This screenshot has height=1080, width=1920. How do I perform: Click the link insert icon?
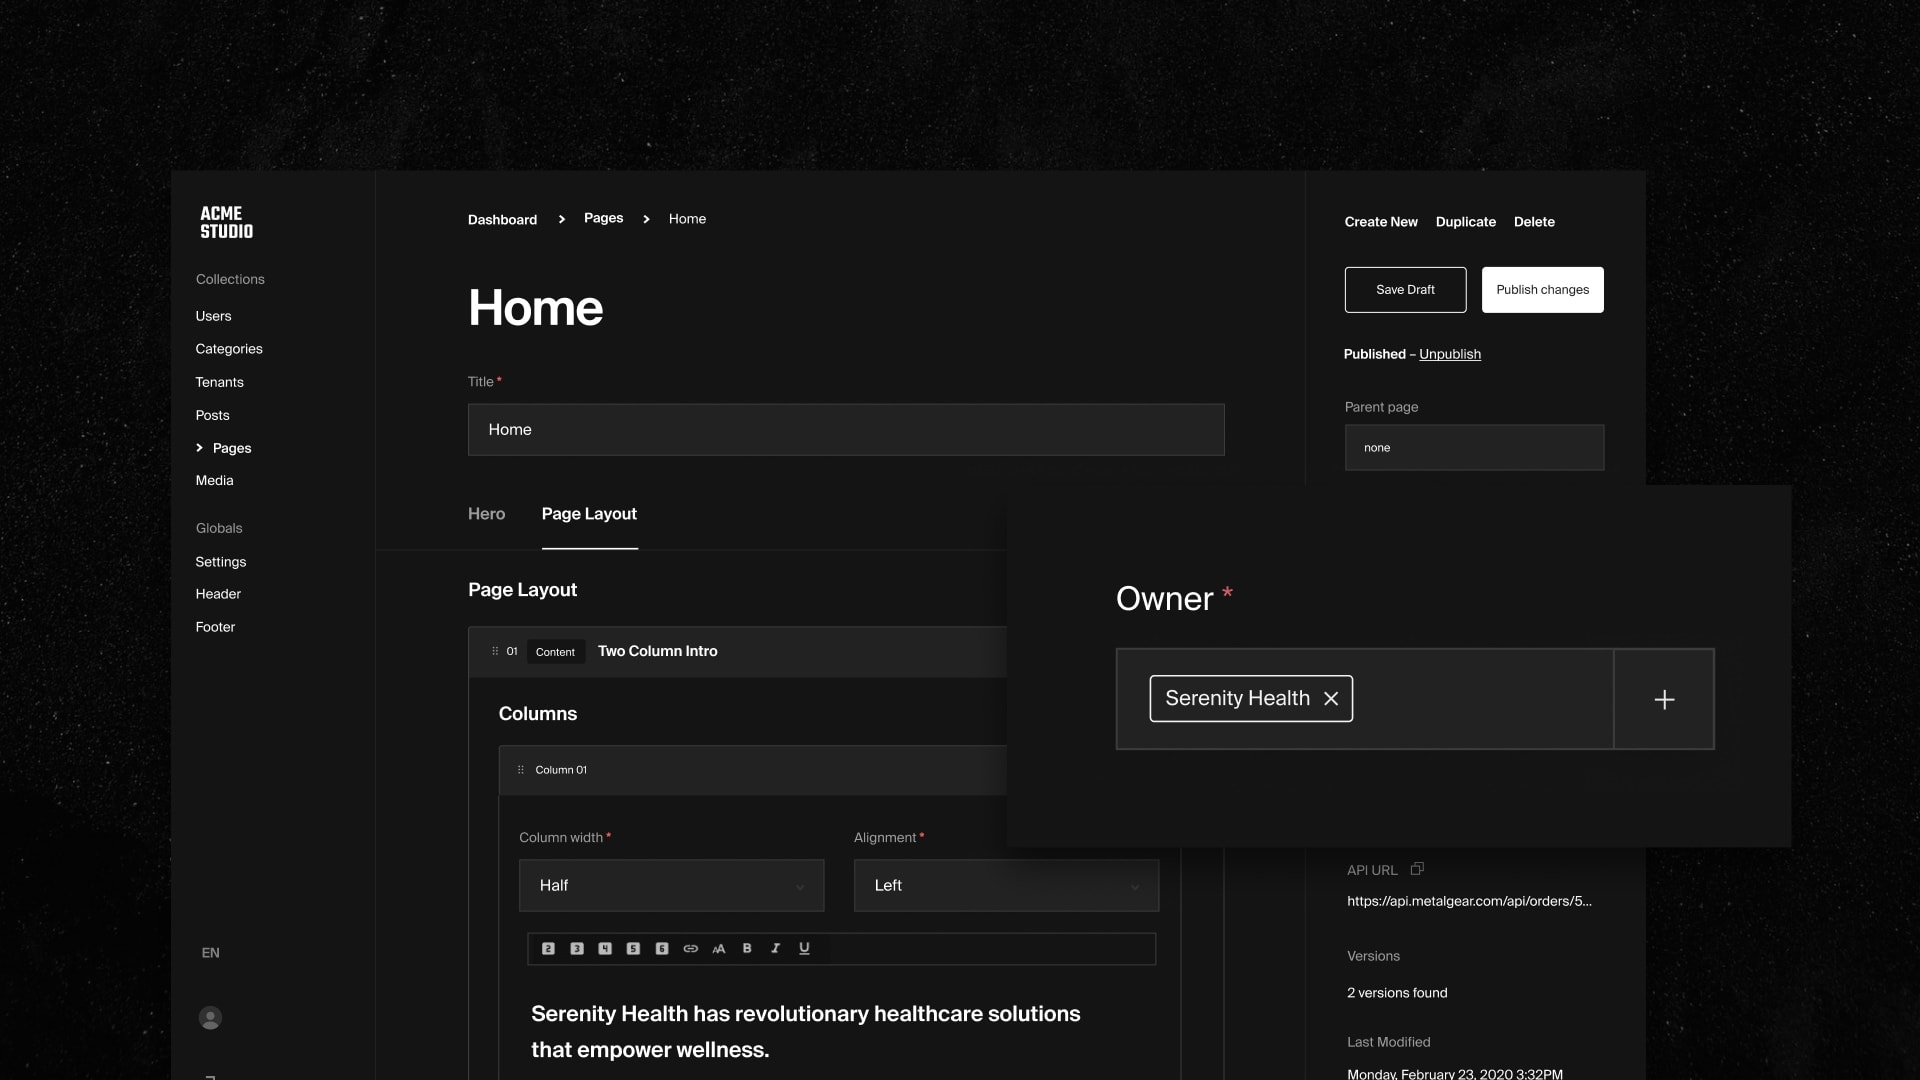click(x=691, y=948)
